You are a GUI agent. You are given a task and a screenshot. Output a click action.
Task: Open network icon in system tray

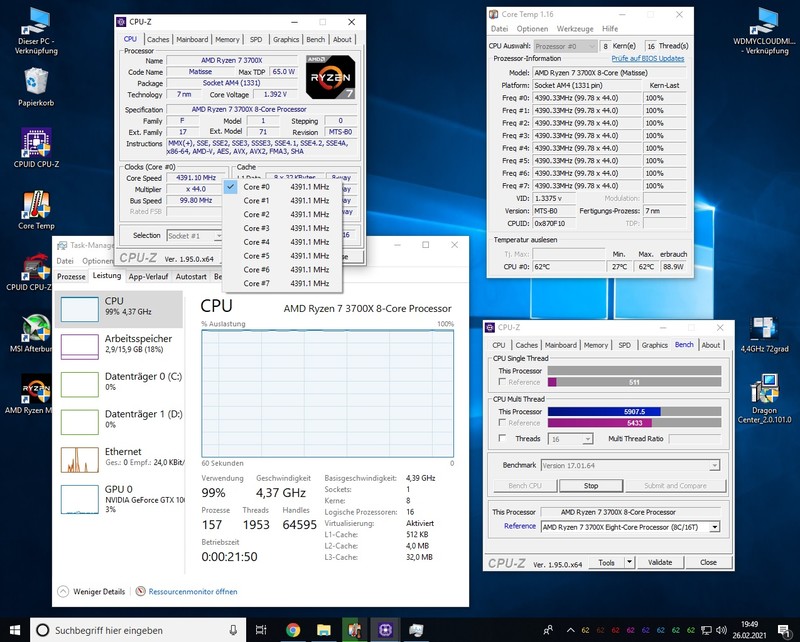click(x=706, y=630)
